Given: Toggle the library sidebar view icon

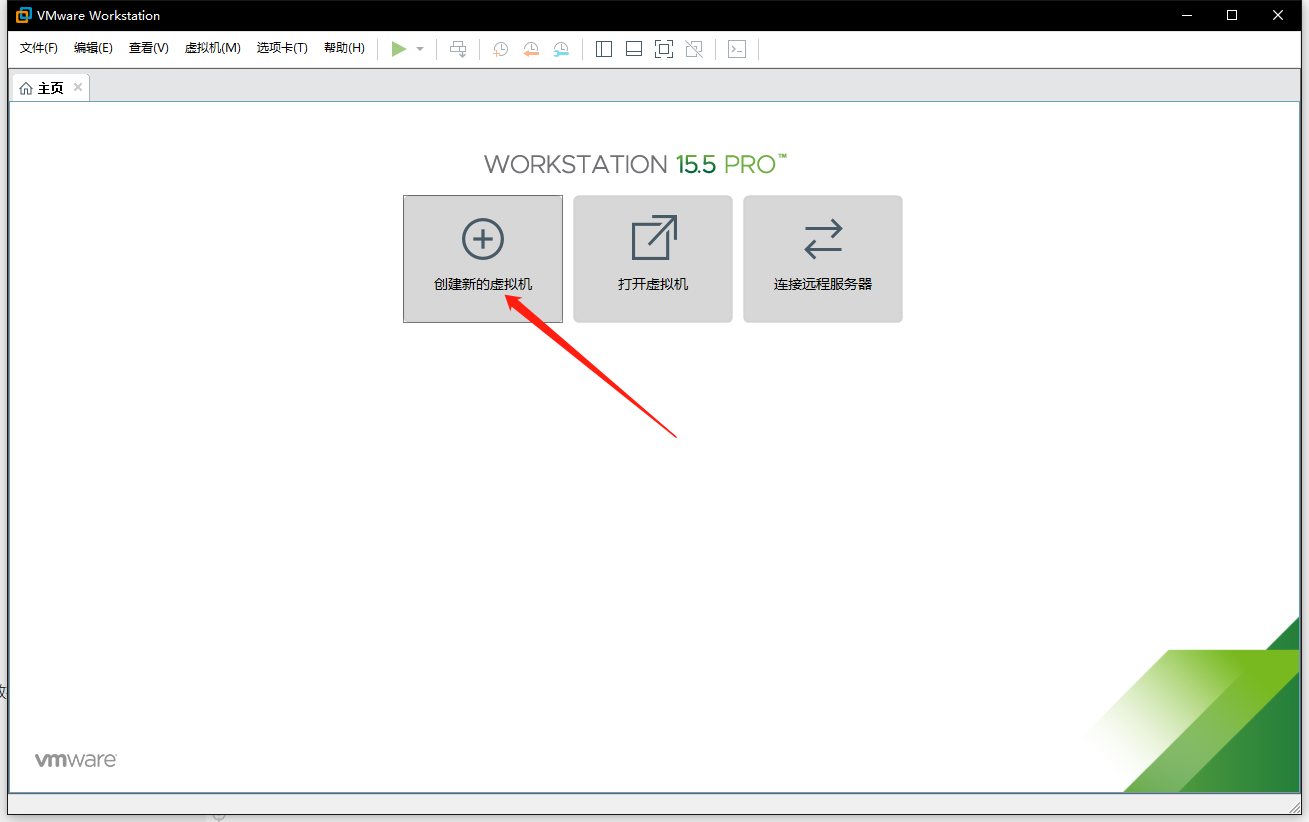Looking at the screenshot, I should coord(604,49).
